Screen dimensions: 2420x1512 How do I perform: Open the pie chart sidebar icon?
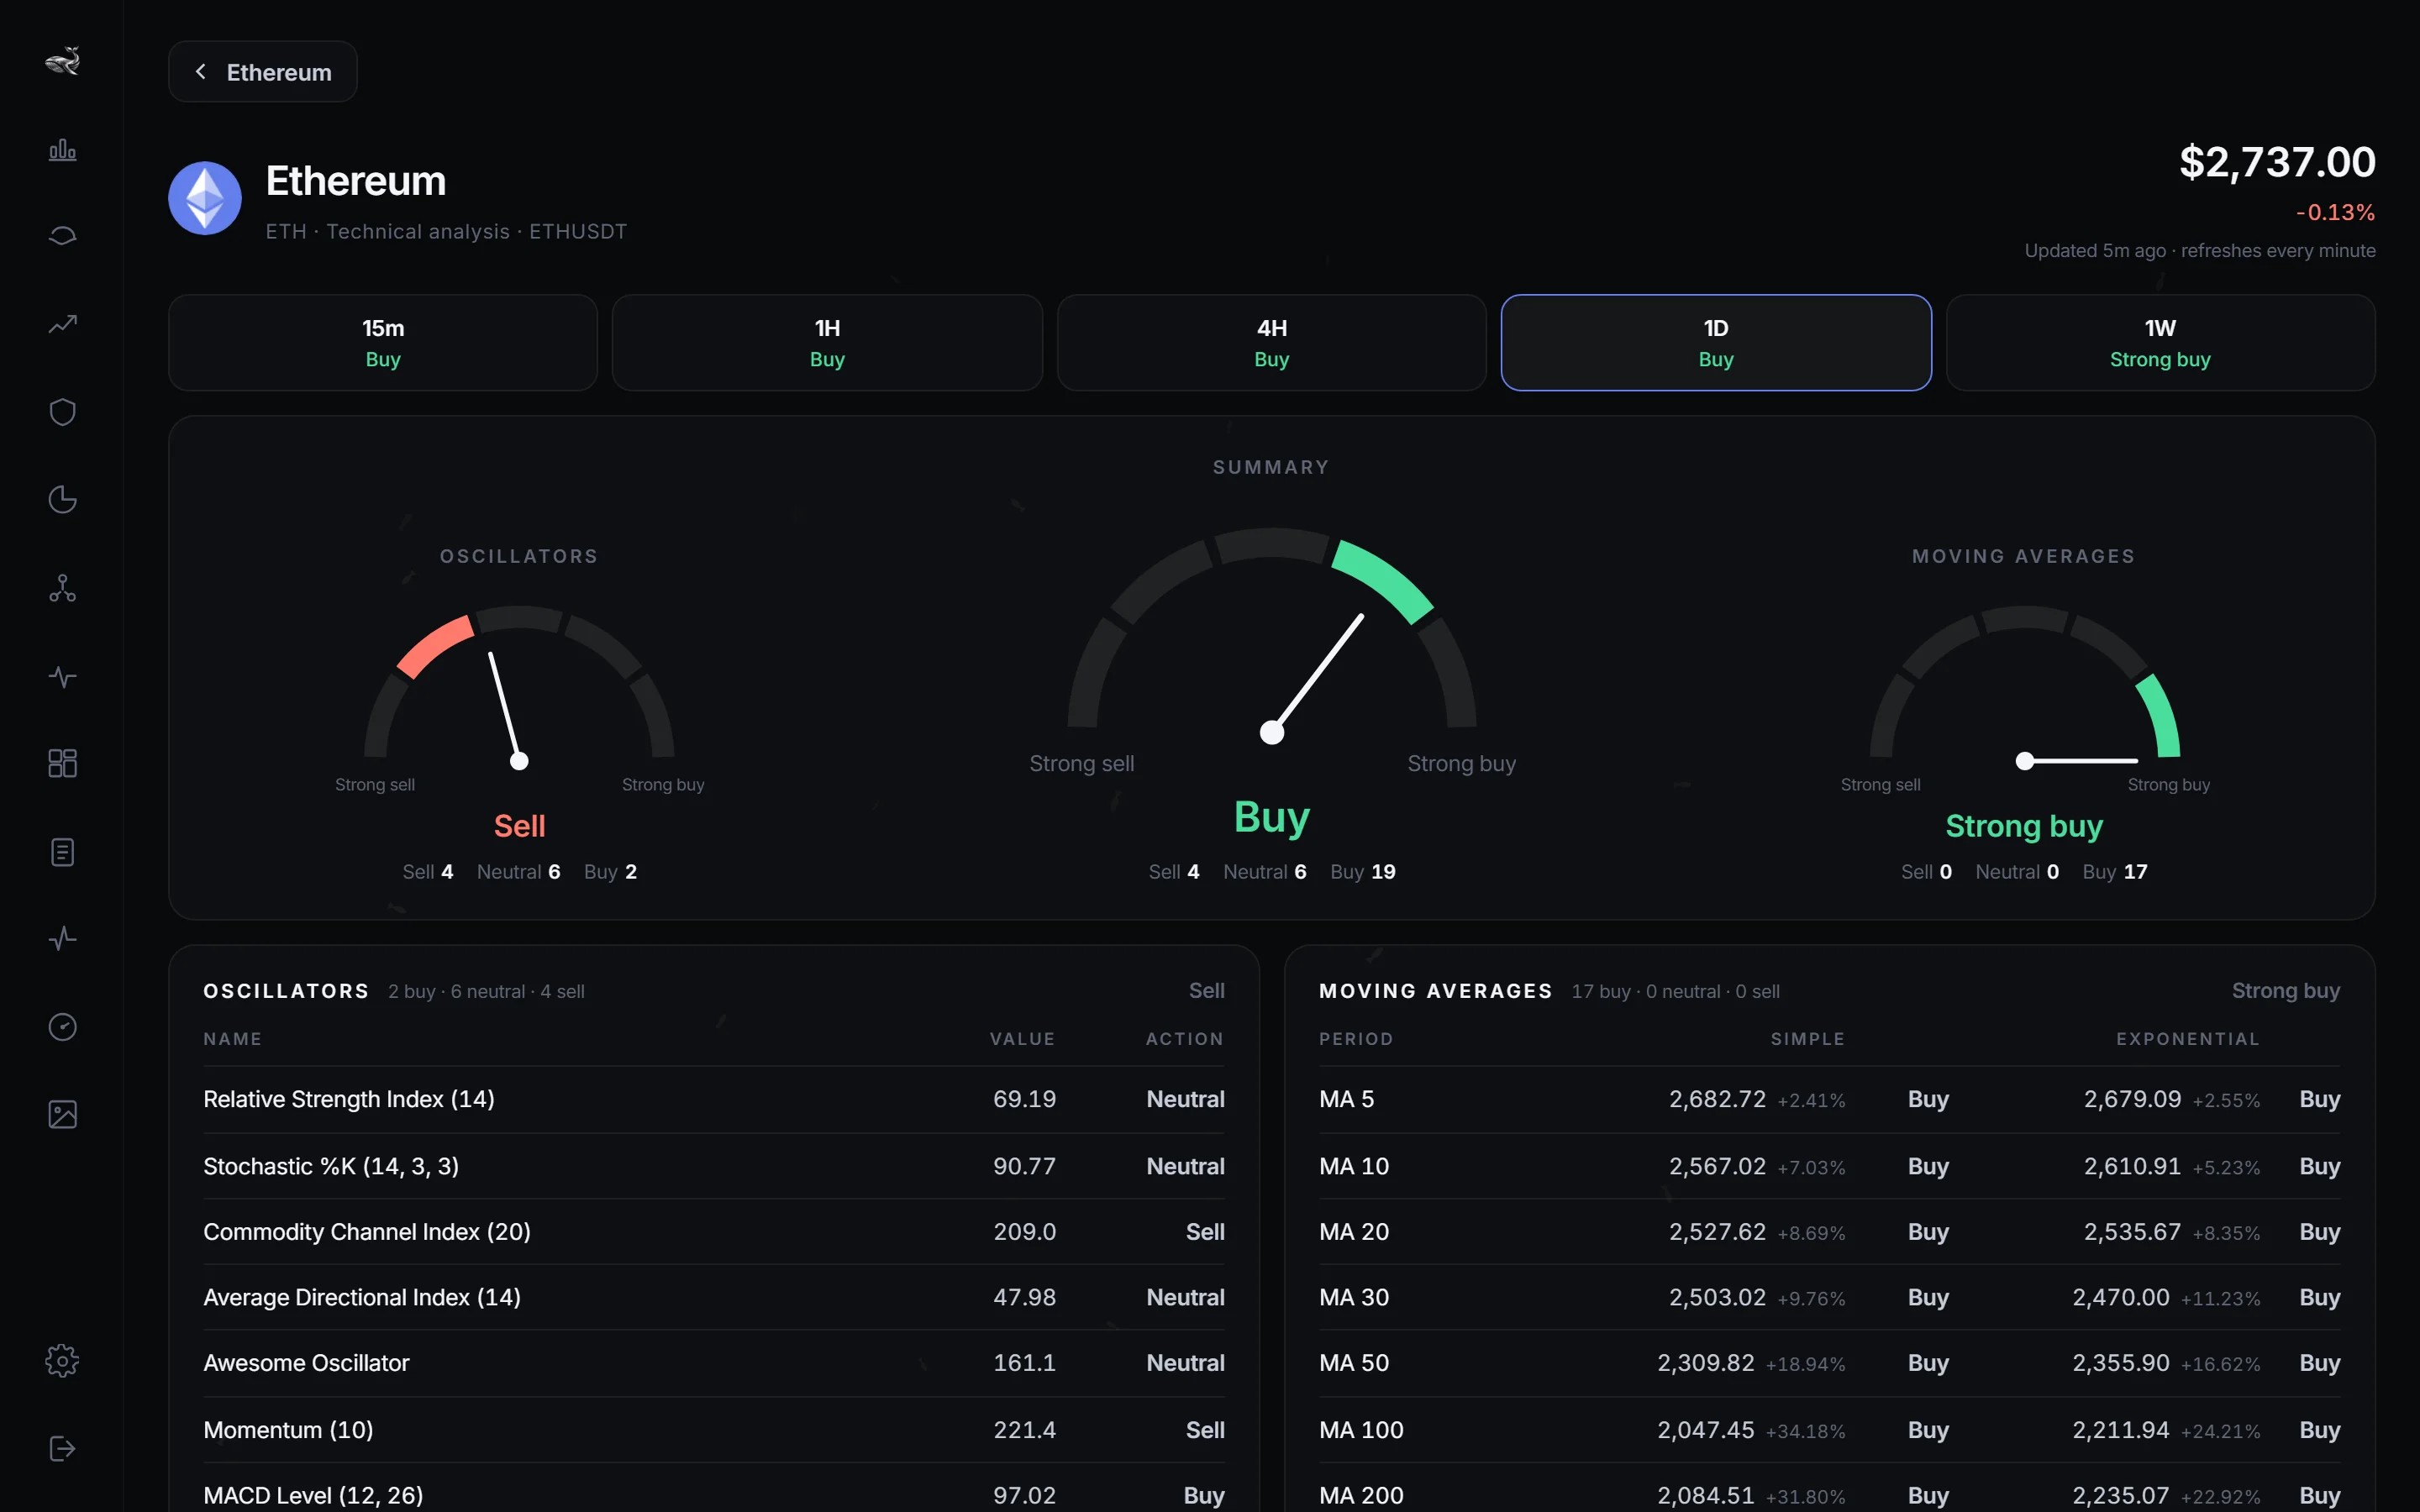coord(62,499)
